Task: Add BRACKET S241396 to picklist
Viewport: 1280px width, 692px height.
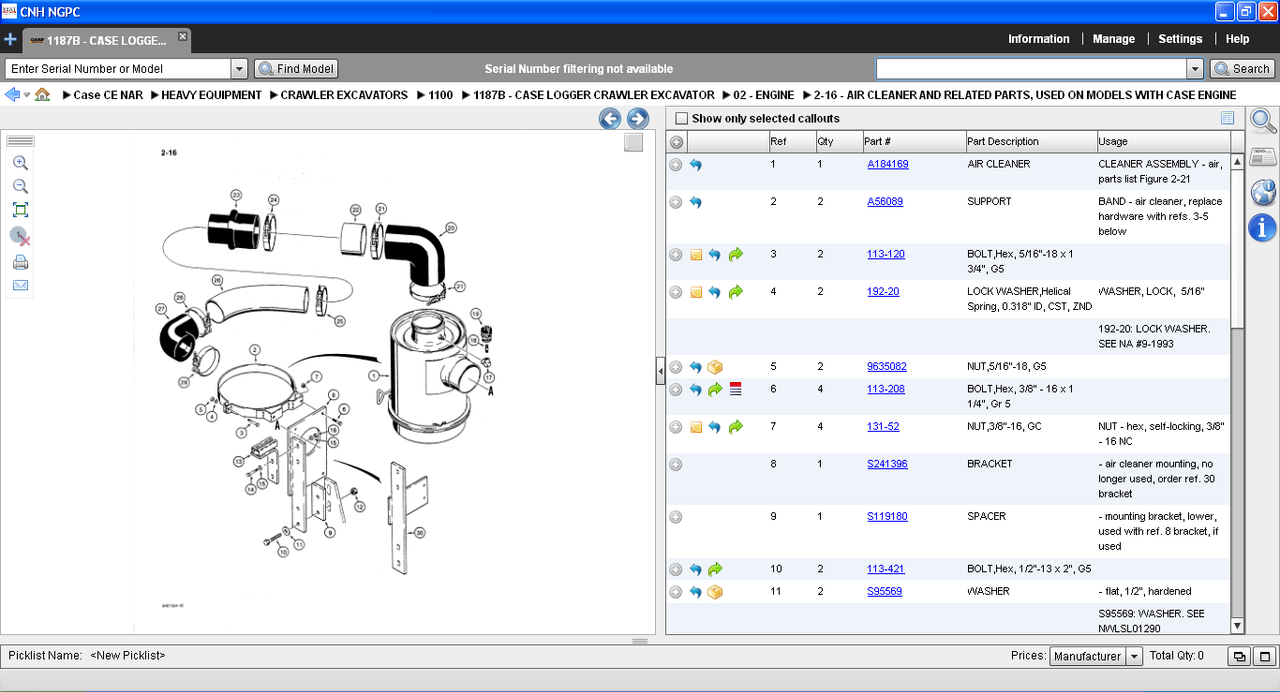Action: tap(676, 464)
